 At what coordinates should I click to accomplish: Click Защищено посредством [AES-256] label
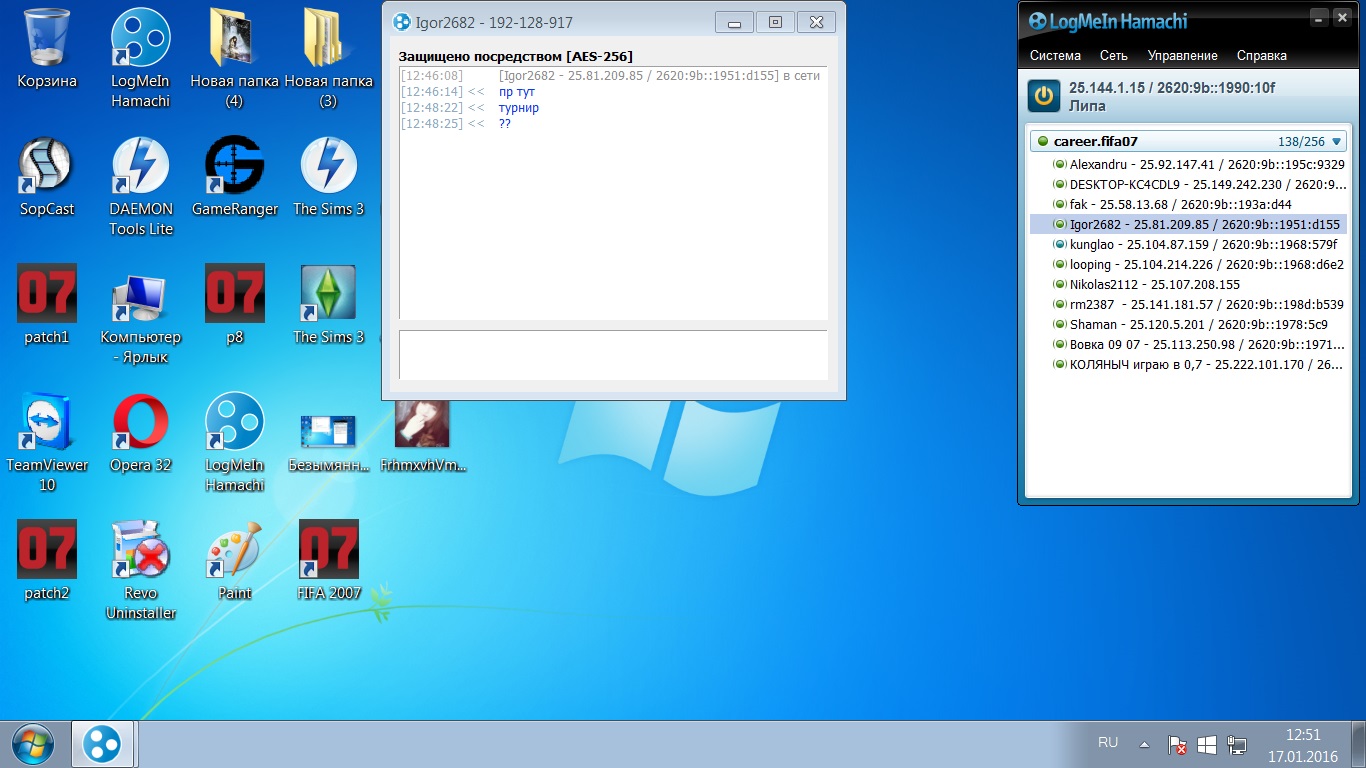(515, 56)
